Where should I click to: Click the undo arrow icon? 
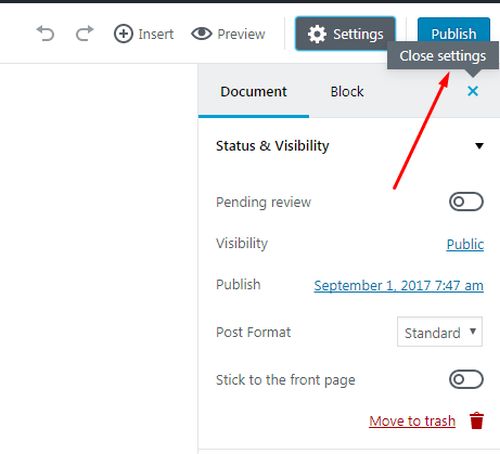(45, 33)
